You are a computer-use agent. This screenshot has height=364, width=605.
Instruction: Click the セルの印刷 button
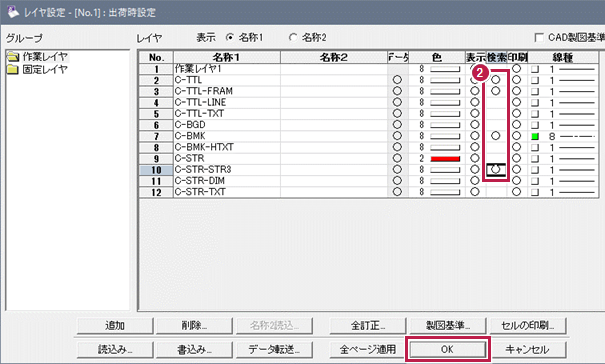(527, 326)
